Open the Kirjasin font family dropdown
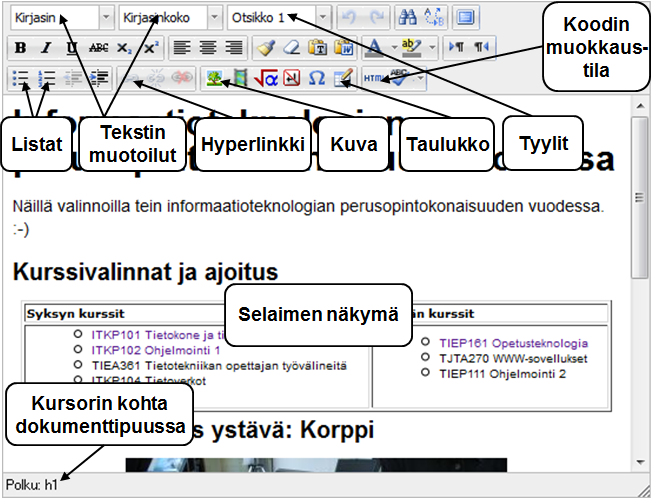Image resolution: width=652 pixels, height=498 pixels. [x=62, y=17]
